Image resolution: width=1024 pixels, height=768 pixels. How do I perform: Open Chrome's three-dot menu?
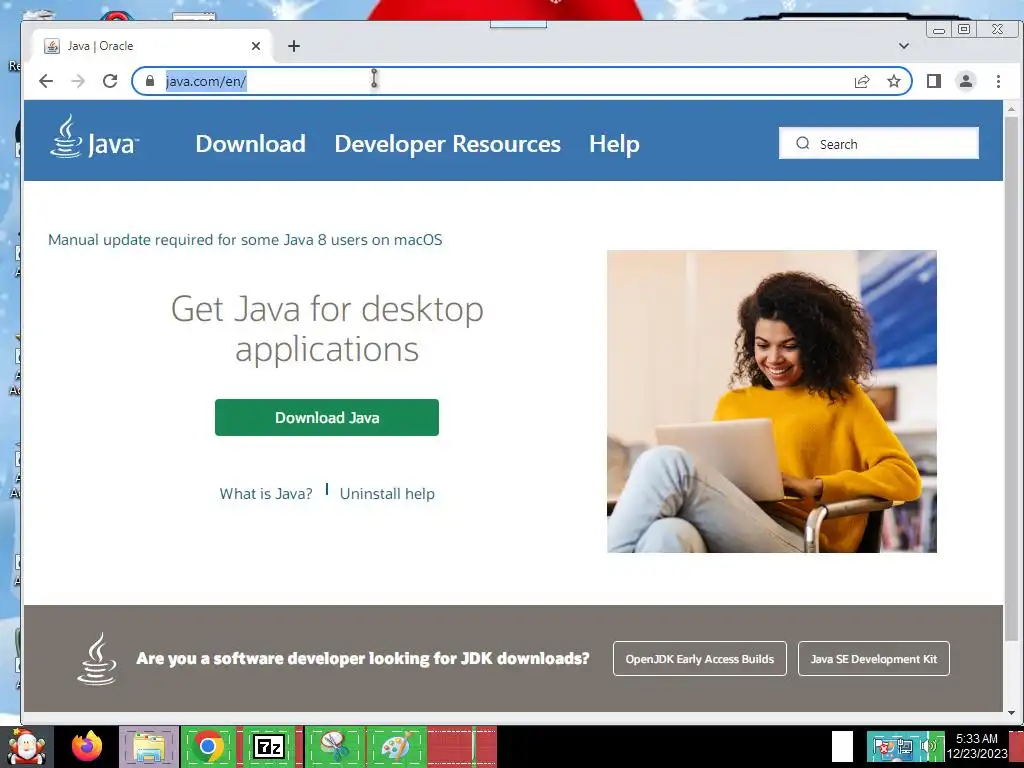pyautogui.click(x=998, y=81)
